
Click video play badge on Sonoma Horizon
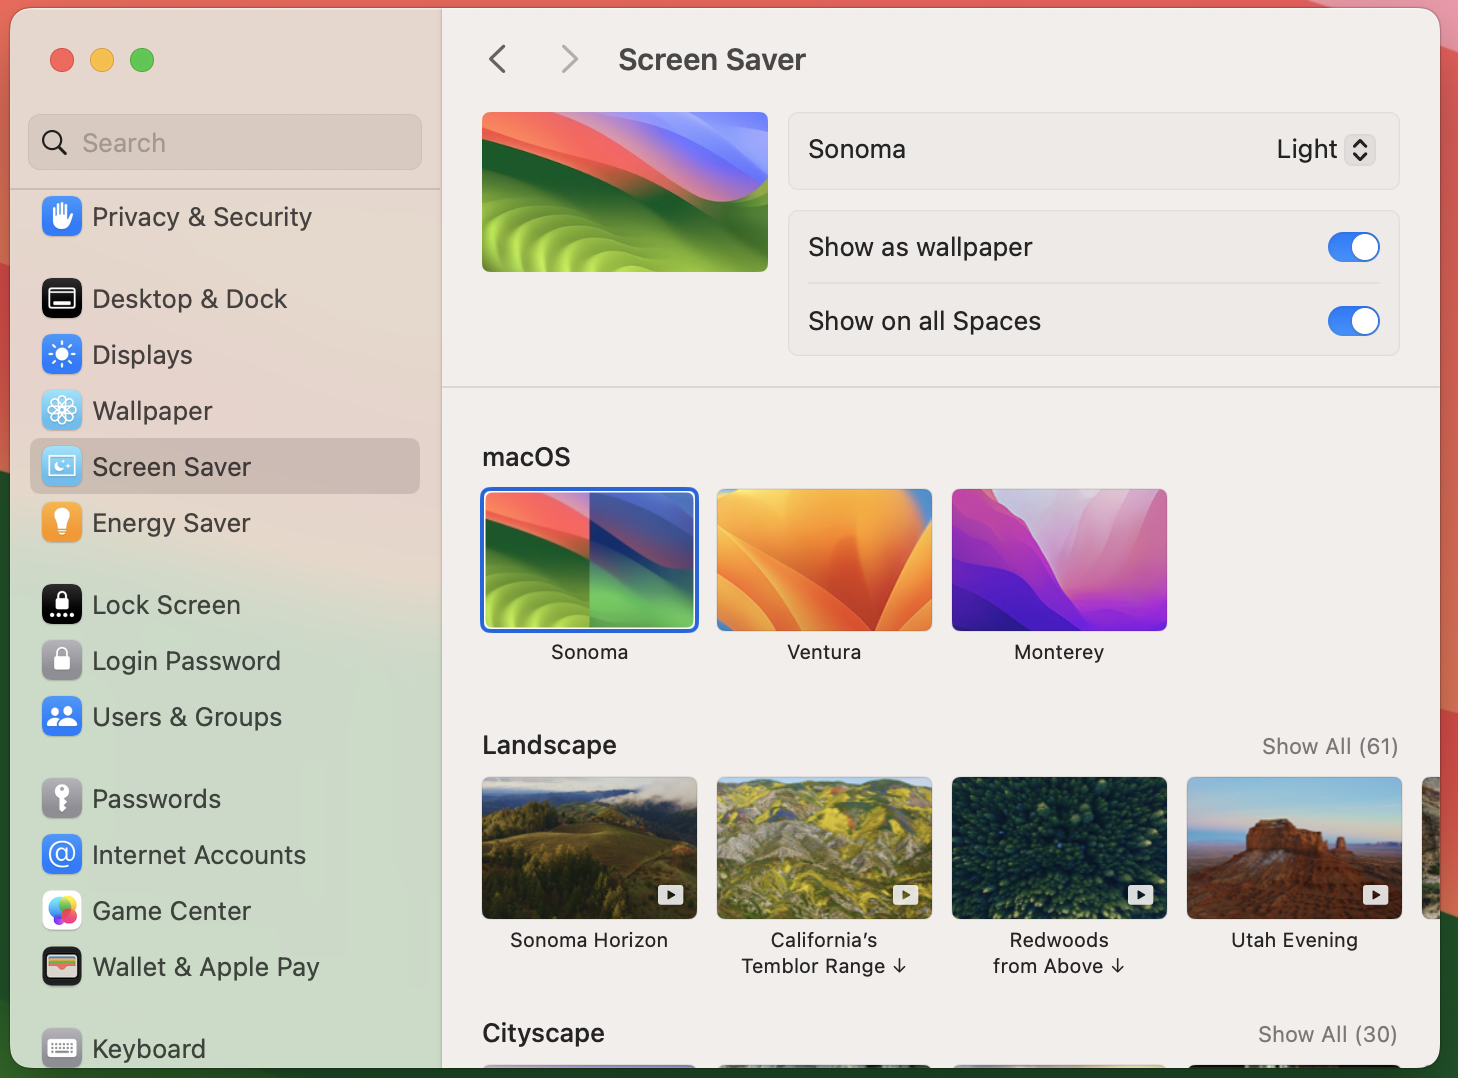(670, 895)
